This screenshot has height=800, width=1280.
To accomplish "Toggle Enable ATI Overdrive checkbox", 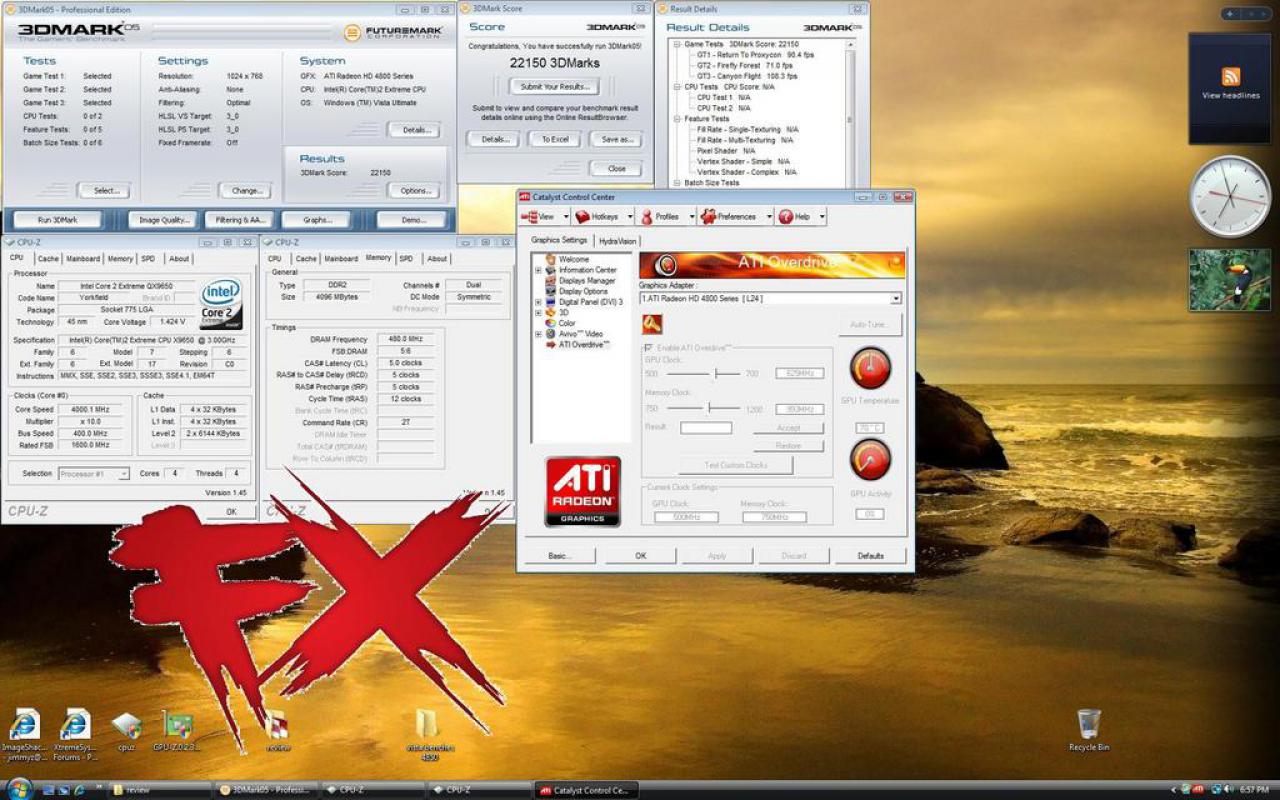I will click(649, 346).
